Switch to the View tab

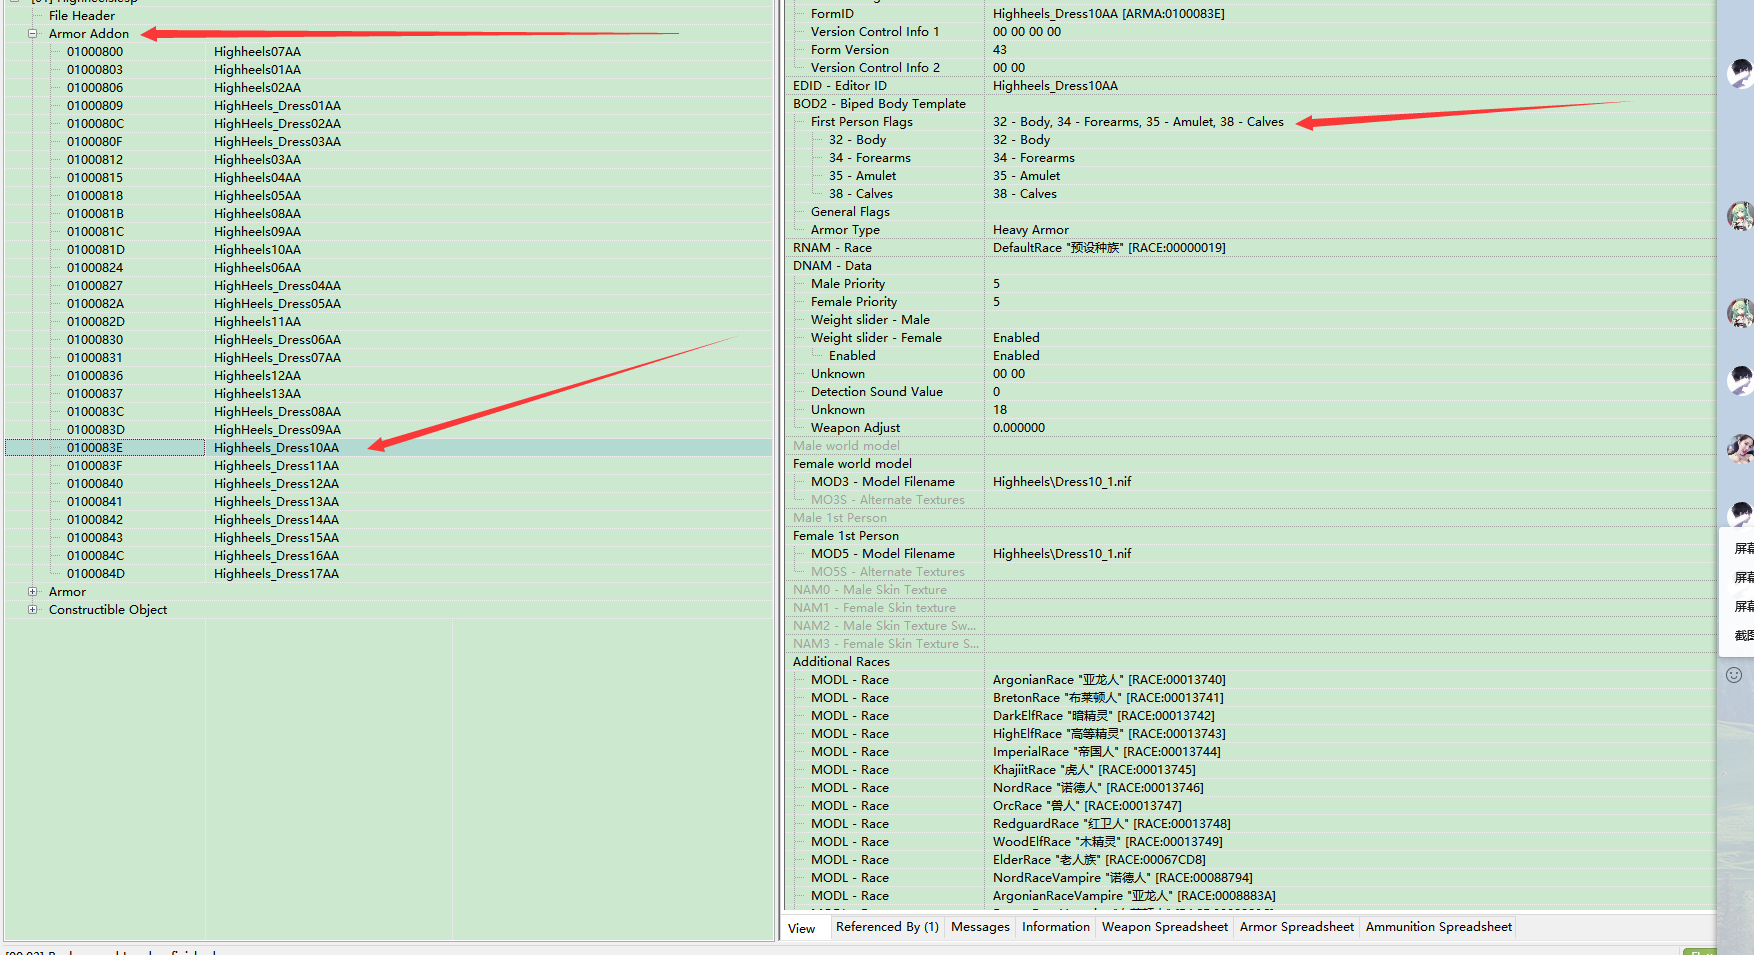pos(802,928)
